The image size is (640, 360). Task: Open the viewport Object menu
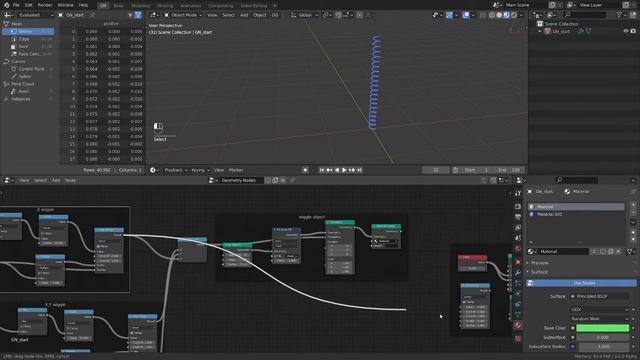(x=260, y=15)
